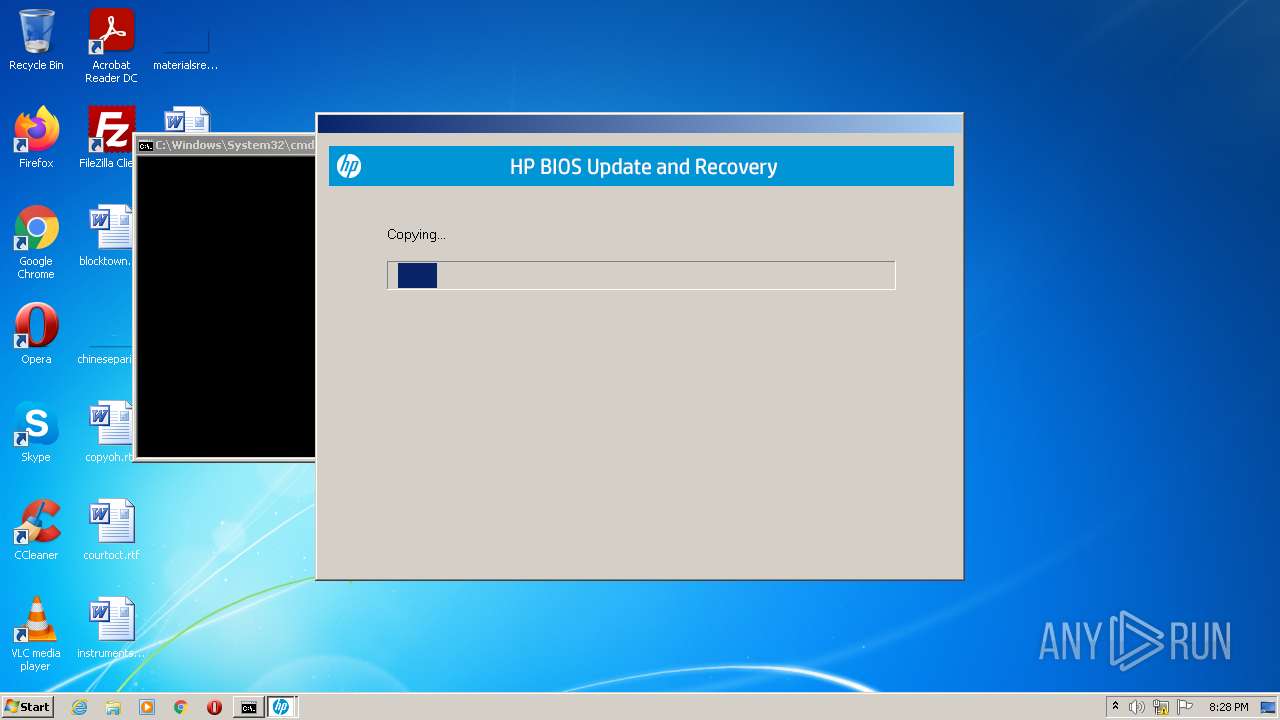Open Internet Explorer from the taskbar
This screenshot has height=720, width=1280.
pyautogui.click(x=80, y=707)
